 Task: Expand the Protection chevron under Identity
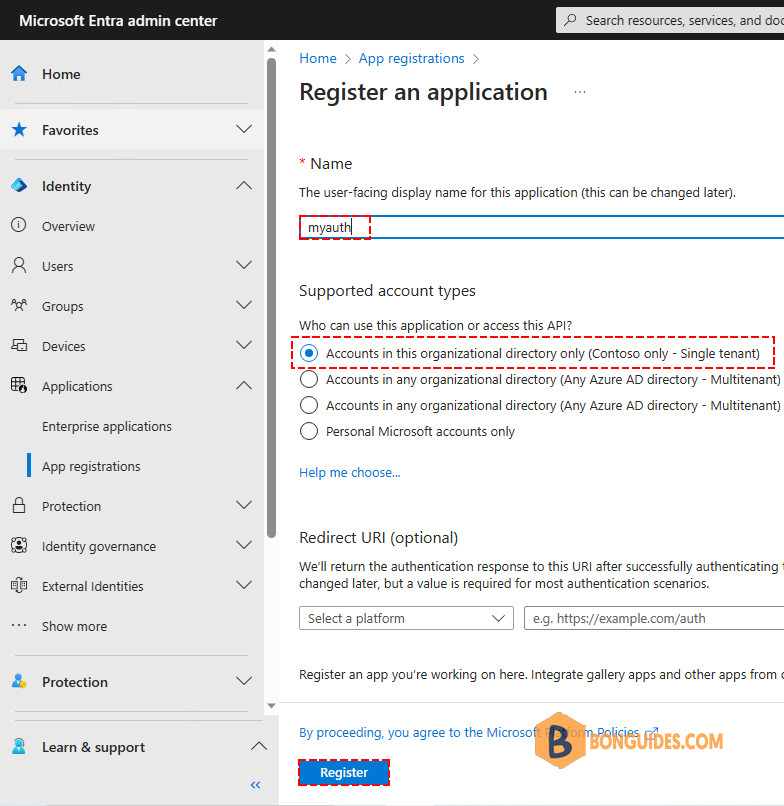click(x=244, y=505)
